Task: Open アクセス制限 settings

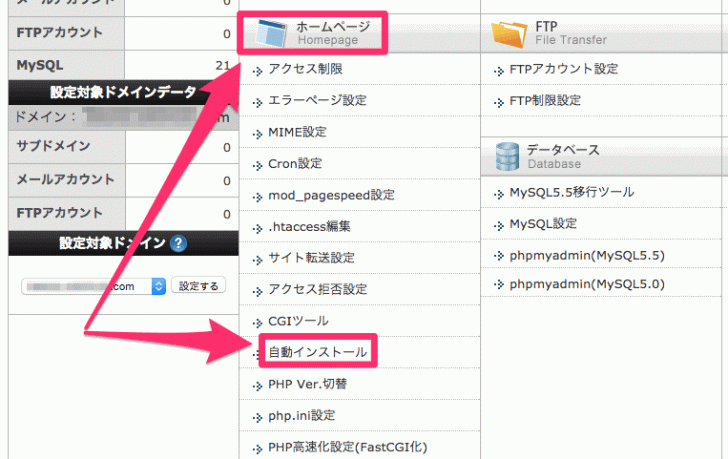Action: (305, 69)
